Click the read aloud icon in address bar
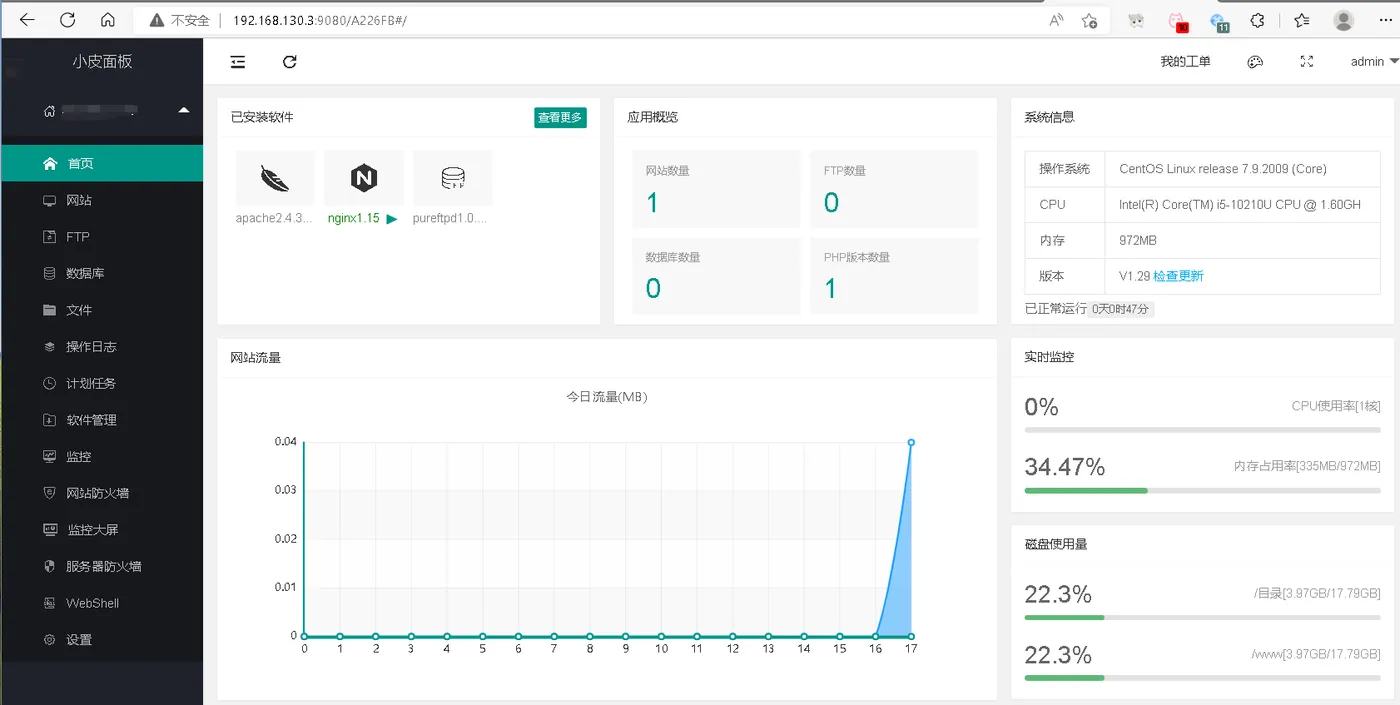This screenshot has width=1400, height=705. tap(1056, 20)
